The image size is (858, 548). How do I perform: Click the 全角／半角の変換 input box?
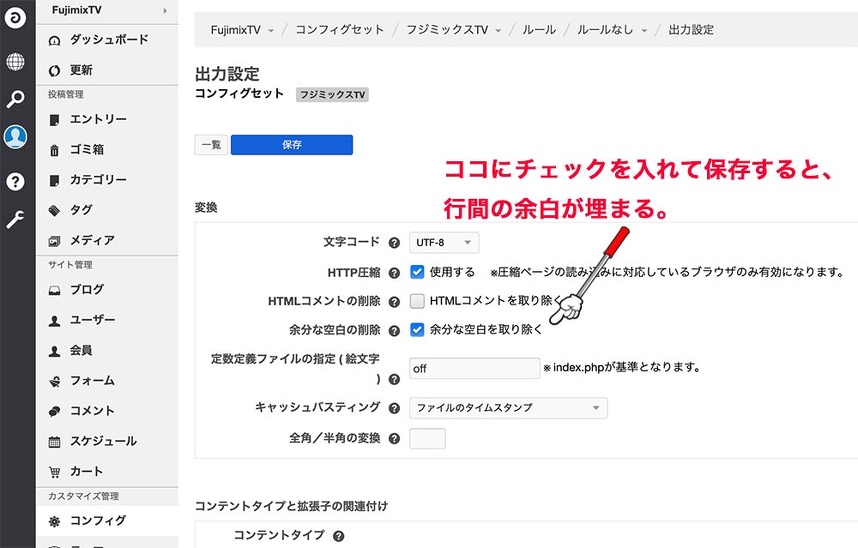pos(427,438)
